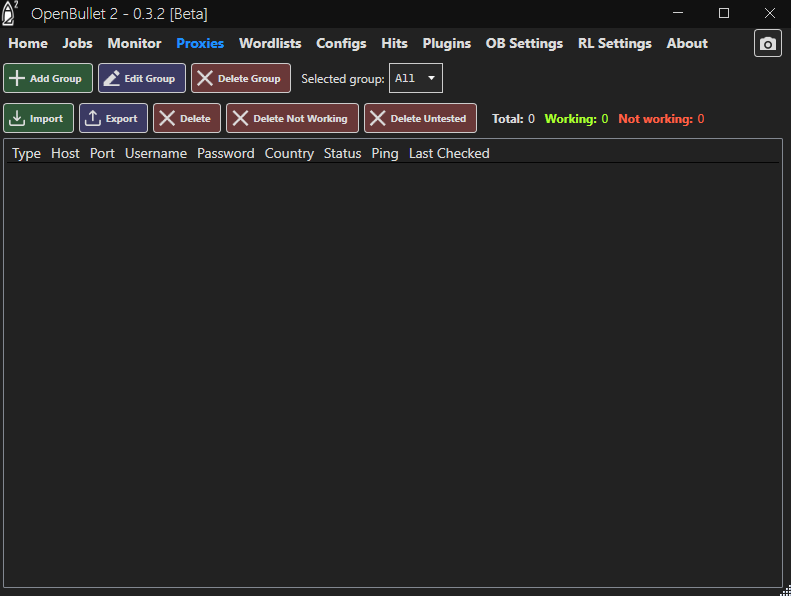The image size is (791, 596).
Task: Sort by the Ping column header
Action: coord(384,153)
